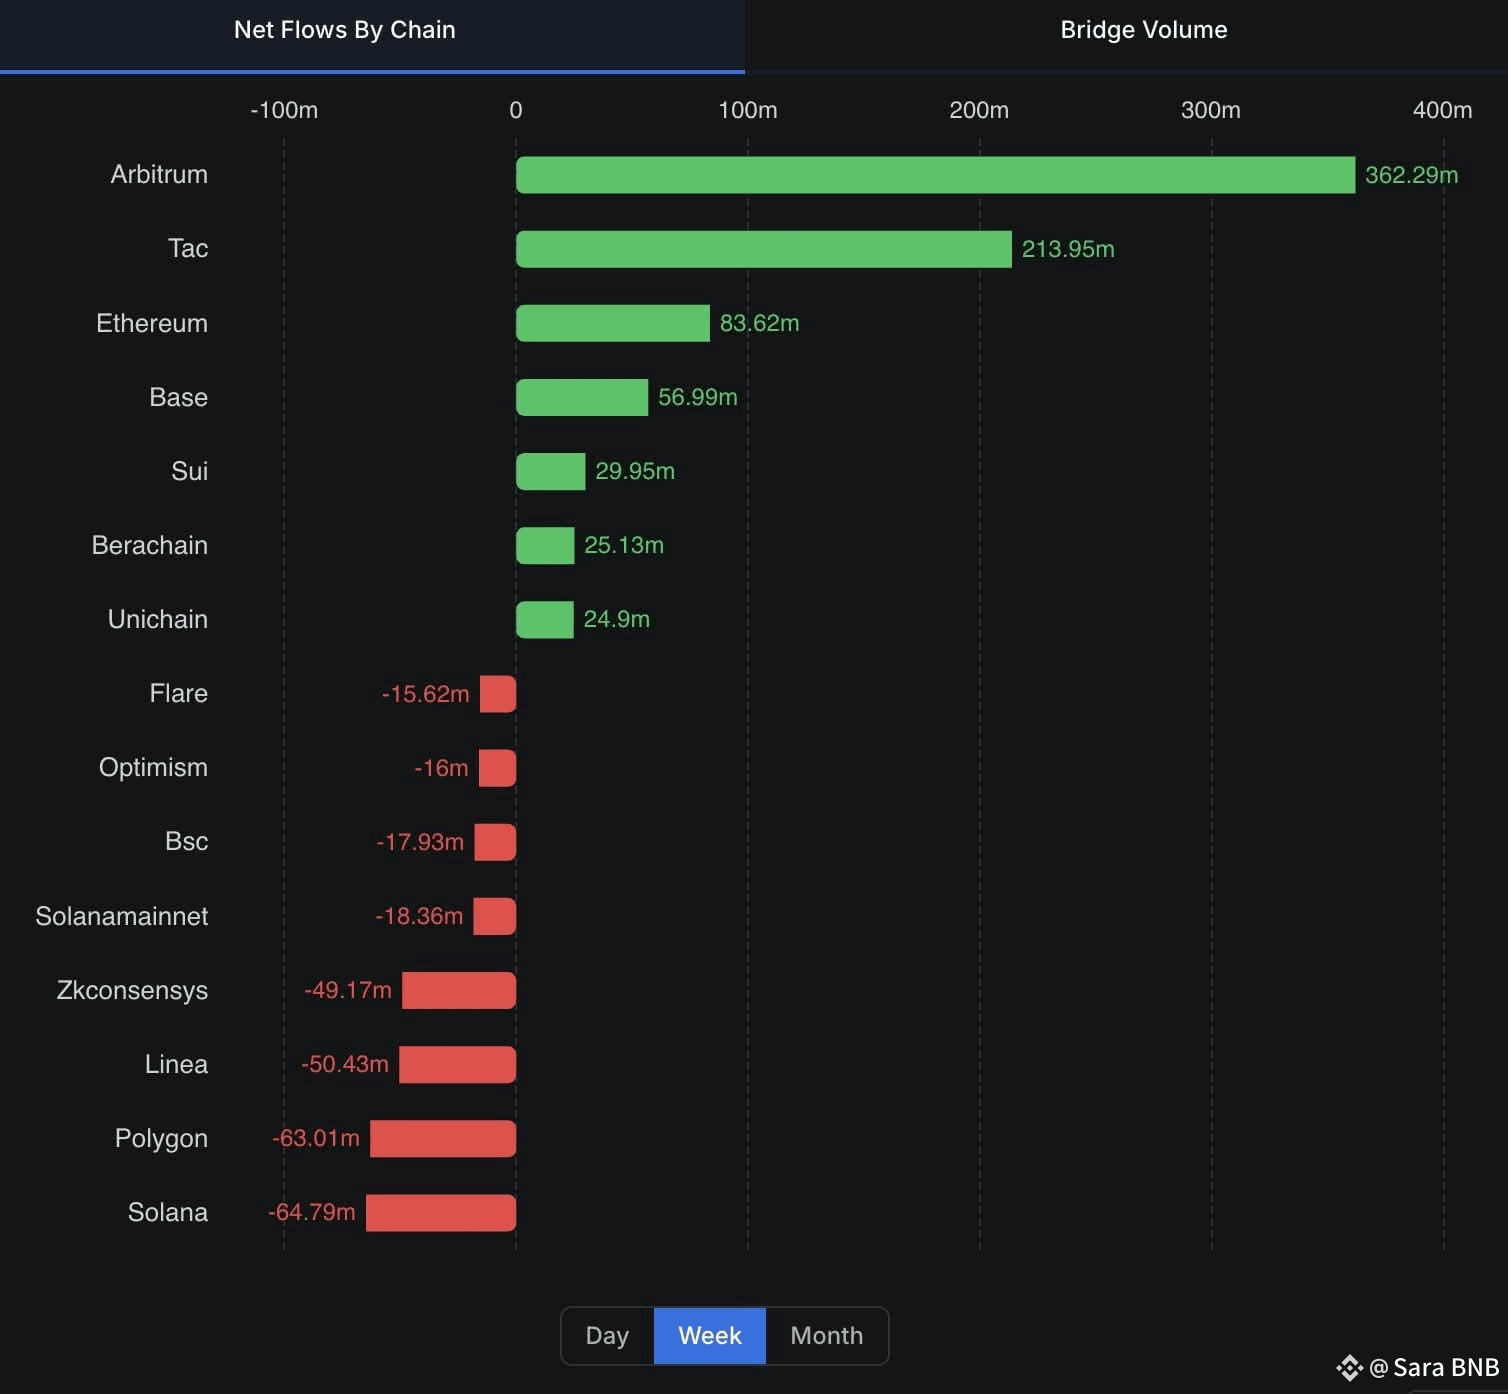This screenshot has height=1394, width=1508.
Task: Click the 0 axis tick label
Action: [x=516, y=110]
